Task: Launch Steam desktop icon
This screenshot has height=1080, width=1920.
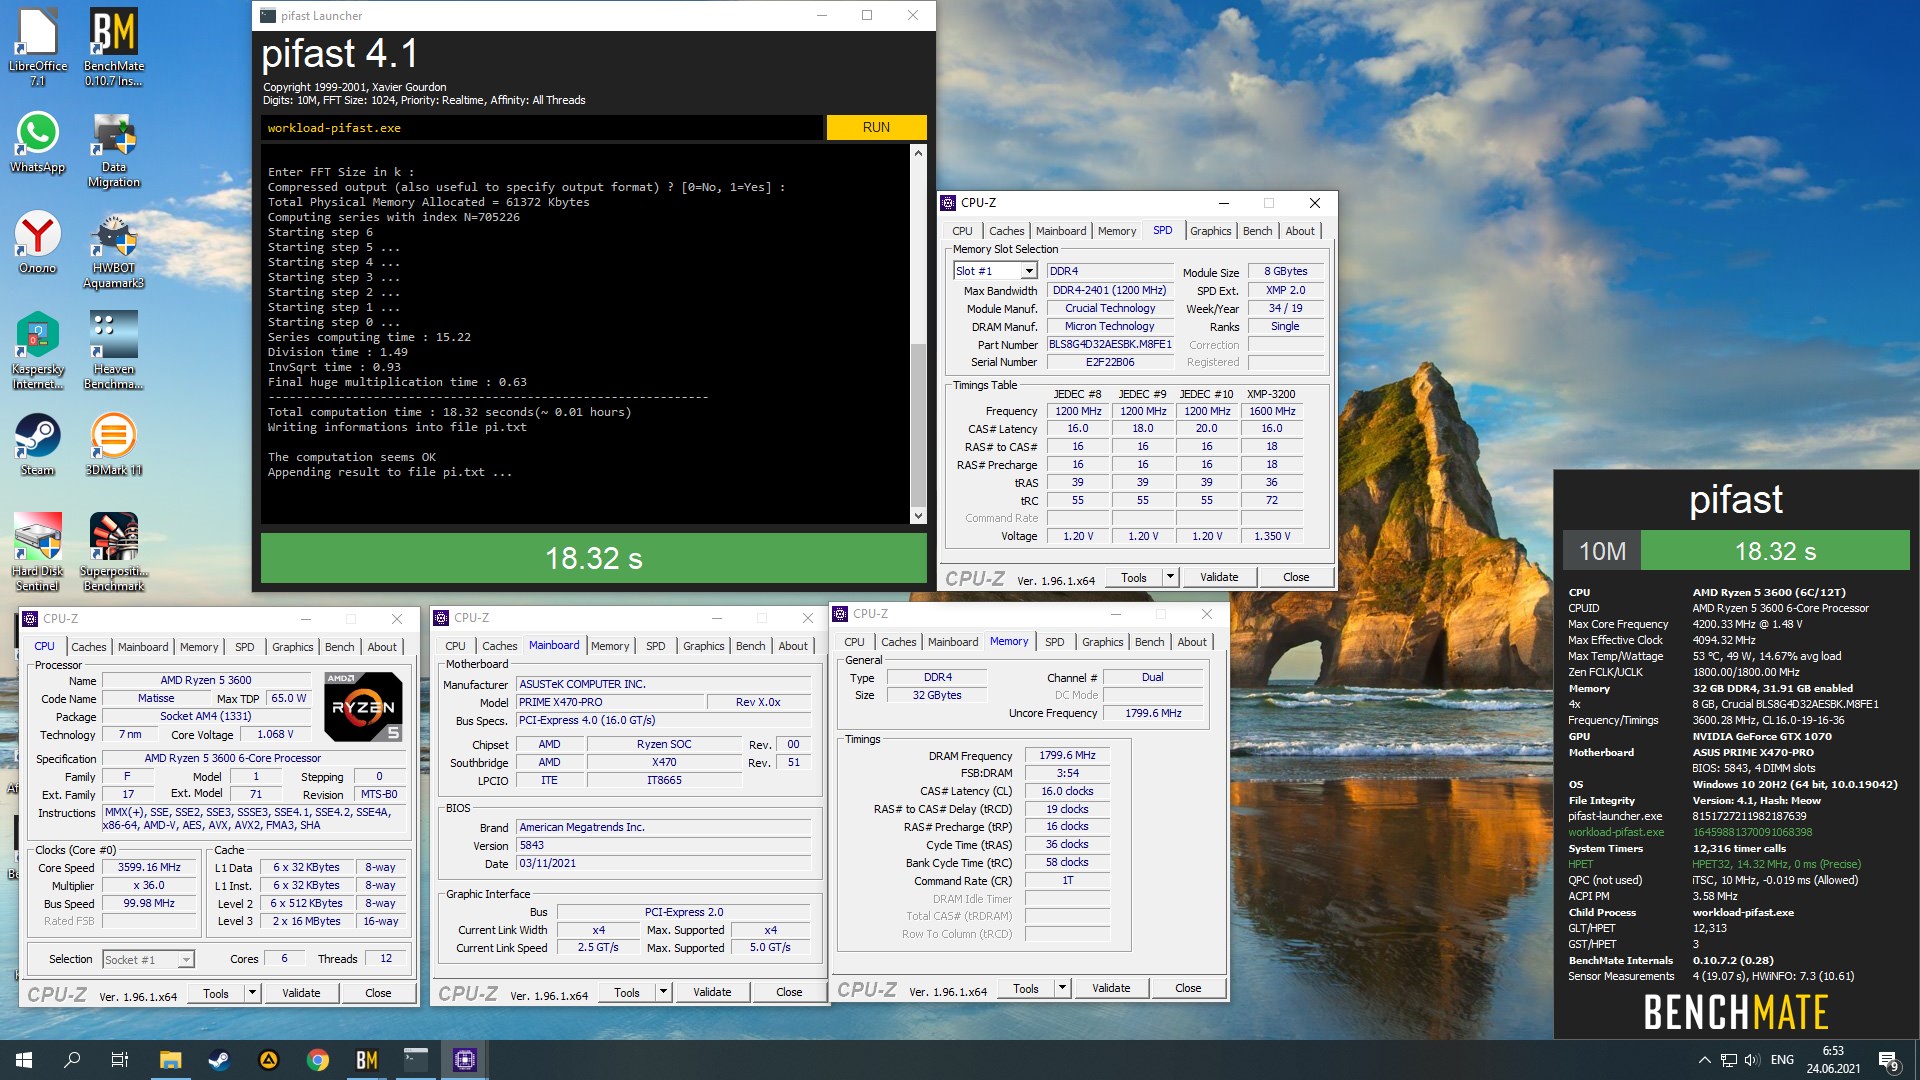Action: 38,444
